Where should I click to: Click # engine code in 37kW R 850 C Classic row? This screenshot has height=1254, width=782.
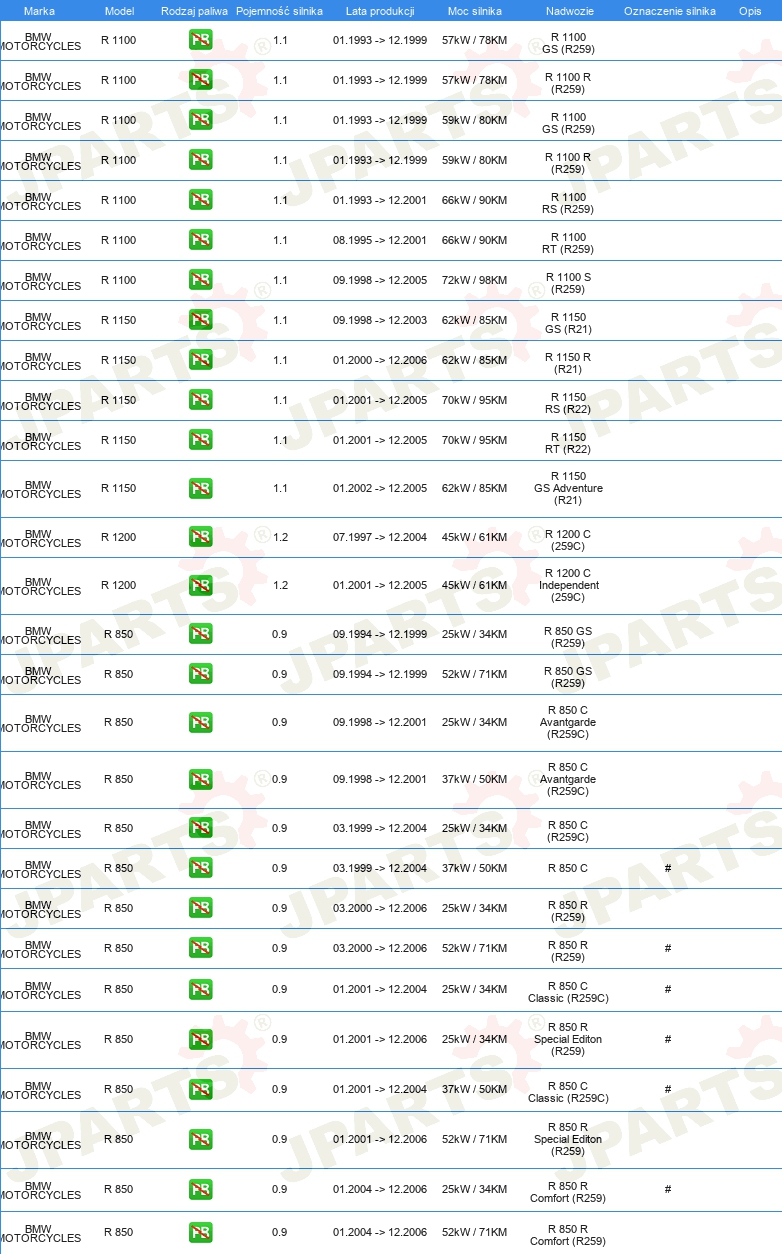668,1089
